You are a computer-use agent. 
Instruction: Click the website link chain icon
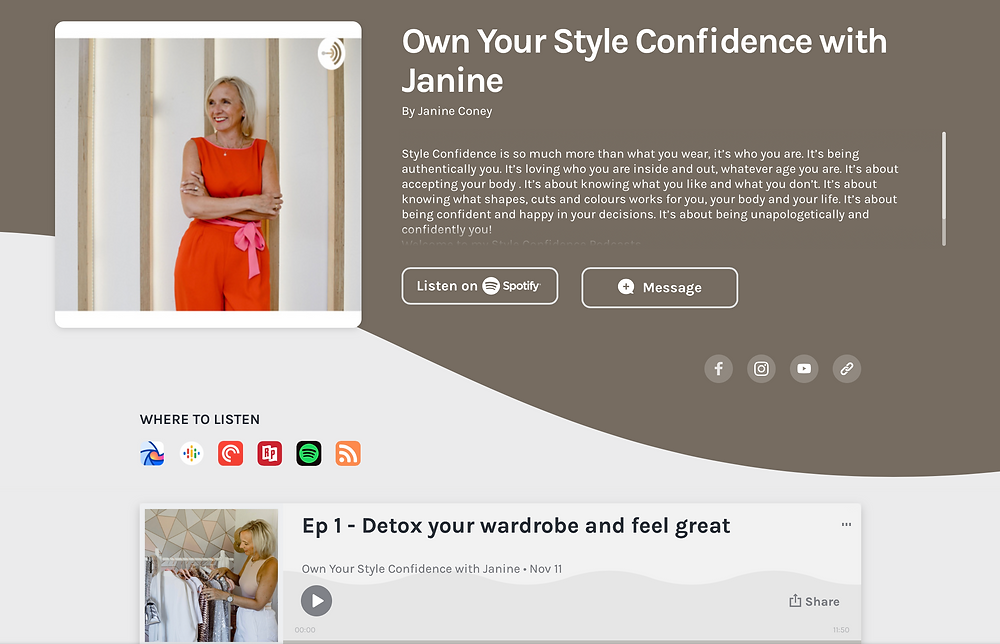tap(846, 369)
